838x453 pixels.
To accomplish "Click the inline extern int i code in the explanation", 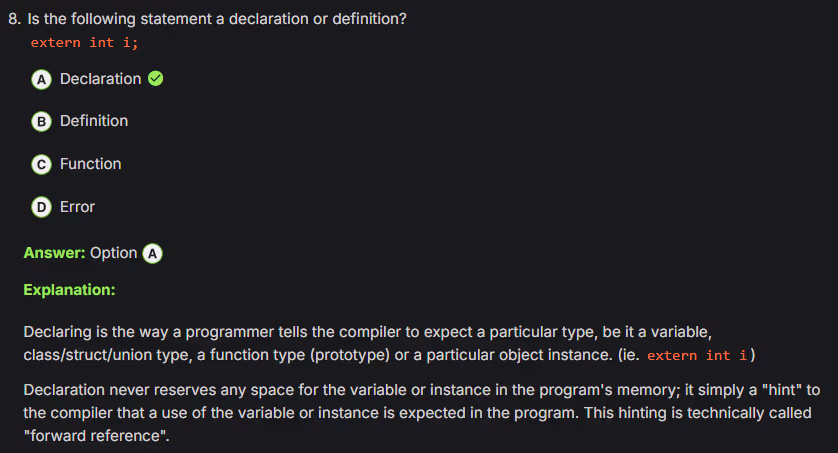I will 698,355.
